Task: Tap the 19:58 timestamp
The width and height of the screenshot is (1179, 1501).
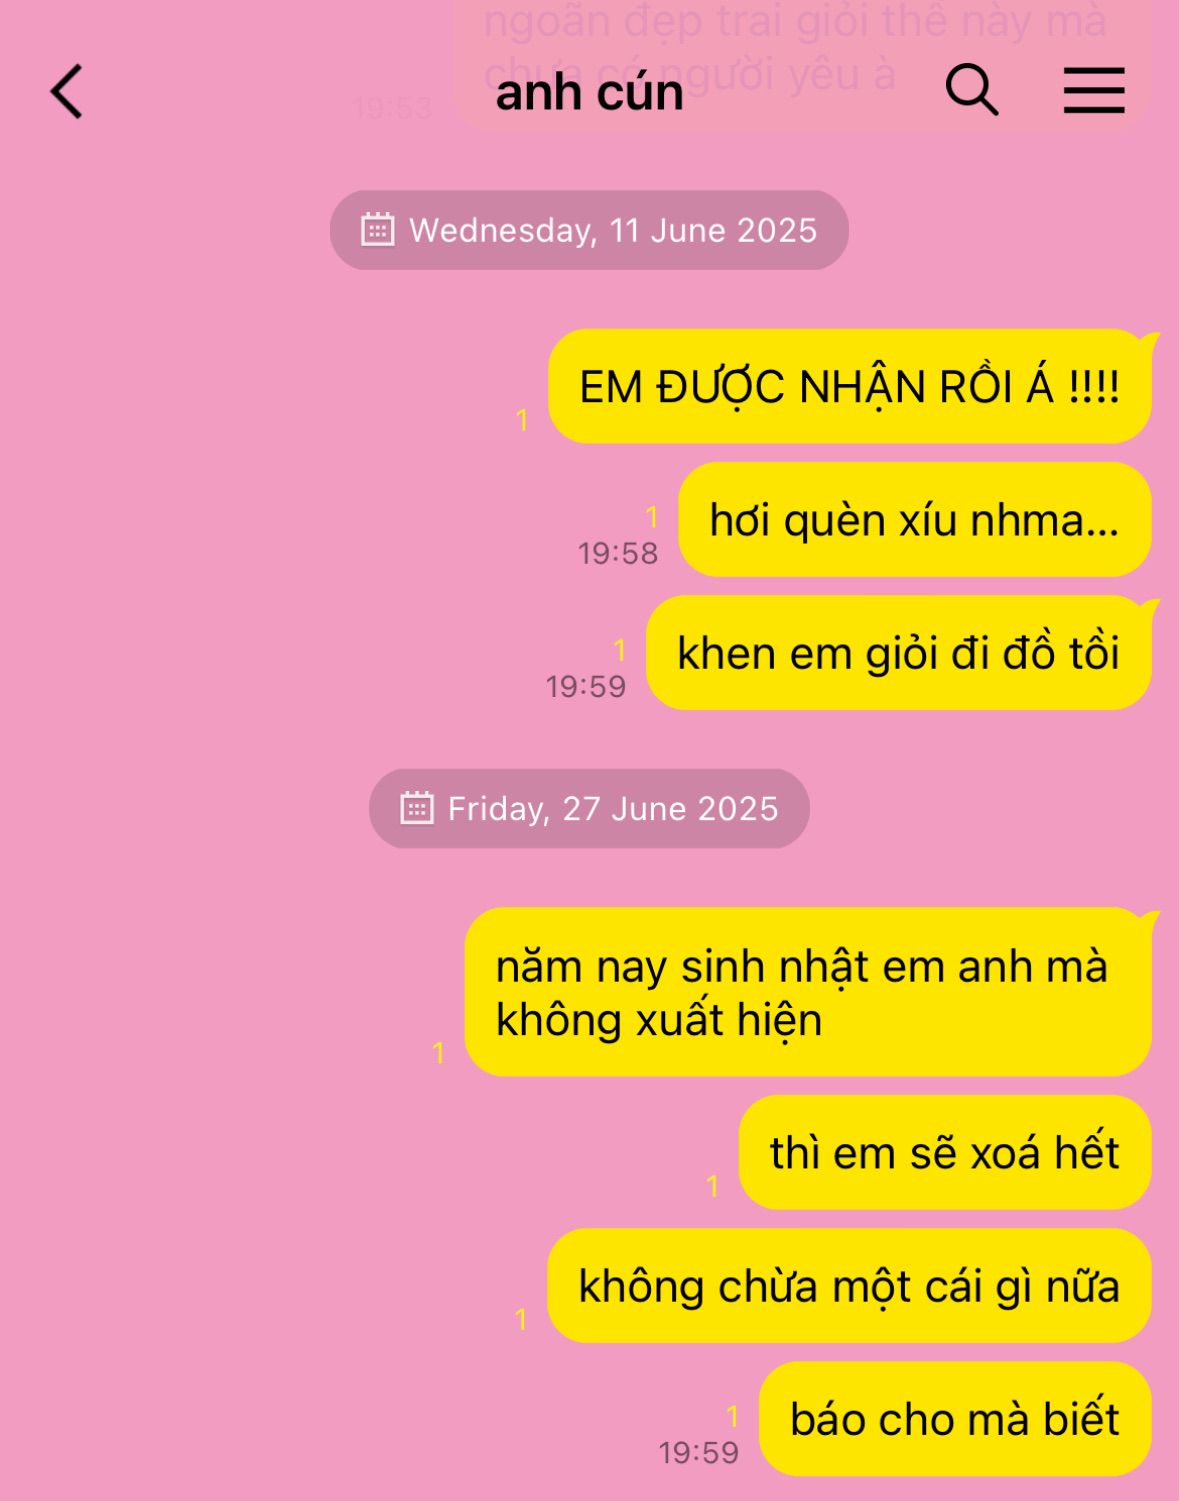Action: pyautogui.click(x=618, y=553)
